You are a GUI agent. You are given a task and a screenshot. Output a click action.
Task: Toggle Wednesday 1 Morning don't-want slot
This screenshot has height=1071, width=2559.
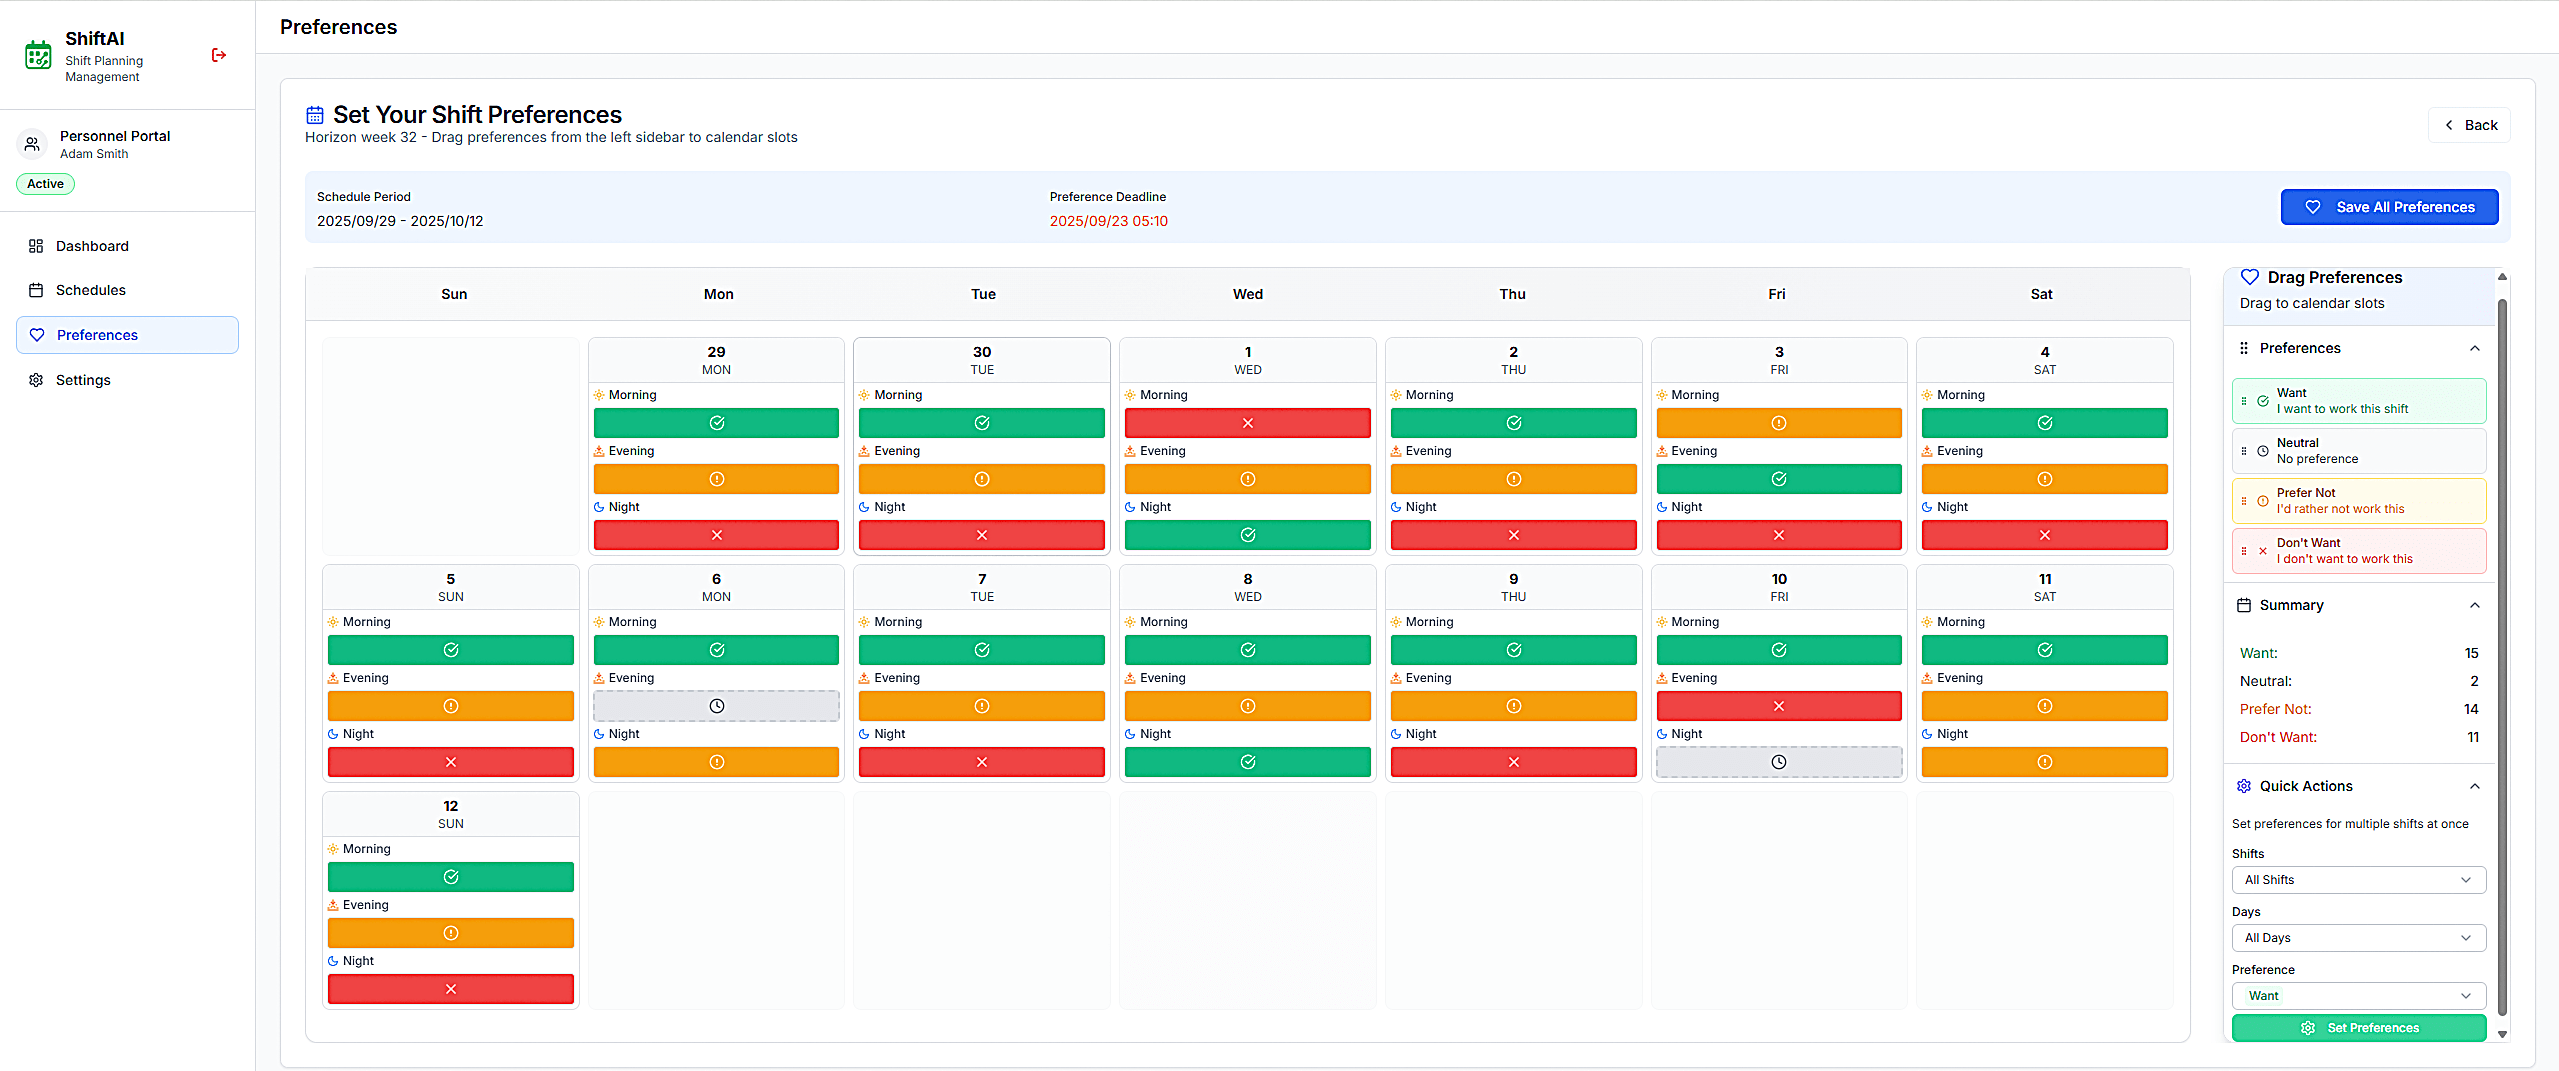click(x=1247, y=423)
